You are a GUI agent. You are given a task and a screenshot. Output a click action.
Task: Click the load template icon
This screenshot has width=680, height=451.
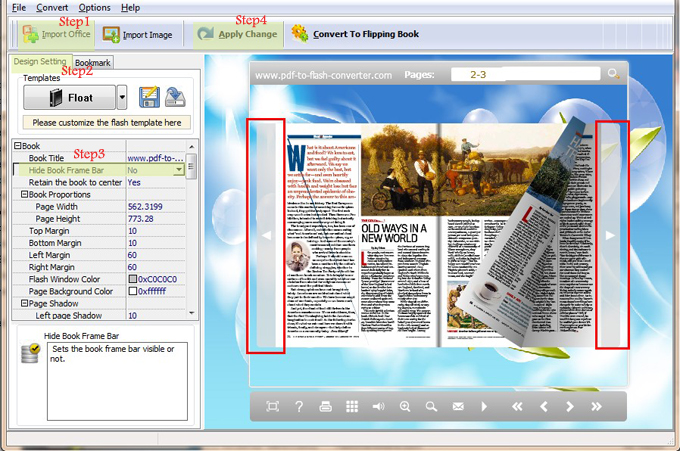[x=175, y=97]
